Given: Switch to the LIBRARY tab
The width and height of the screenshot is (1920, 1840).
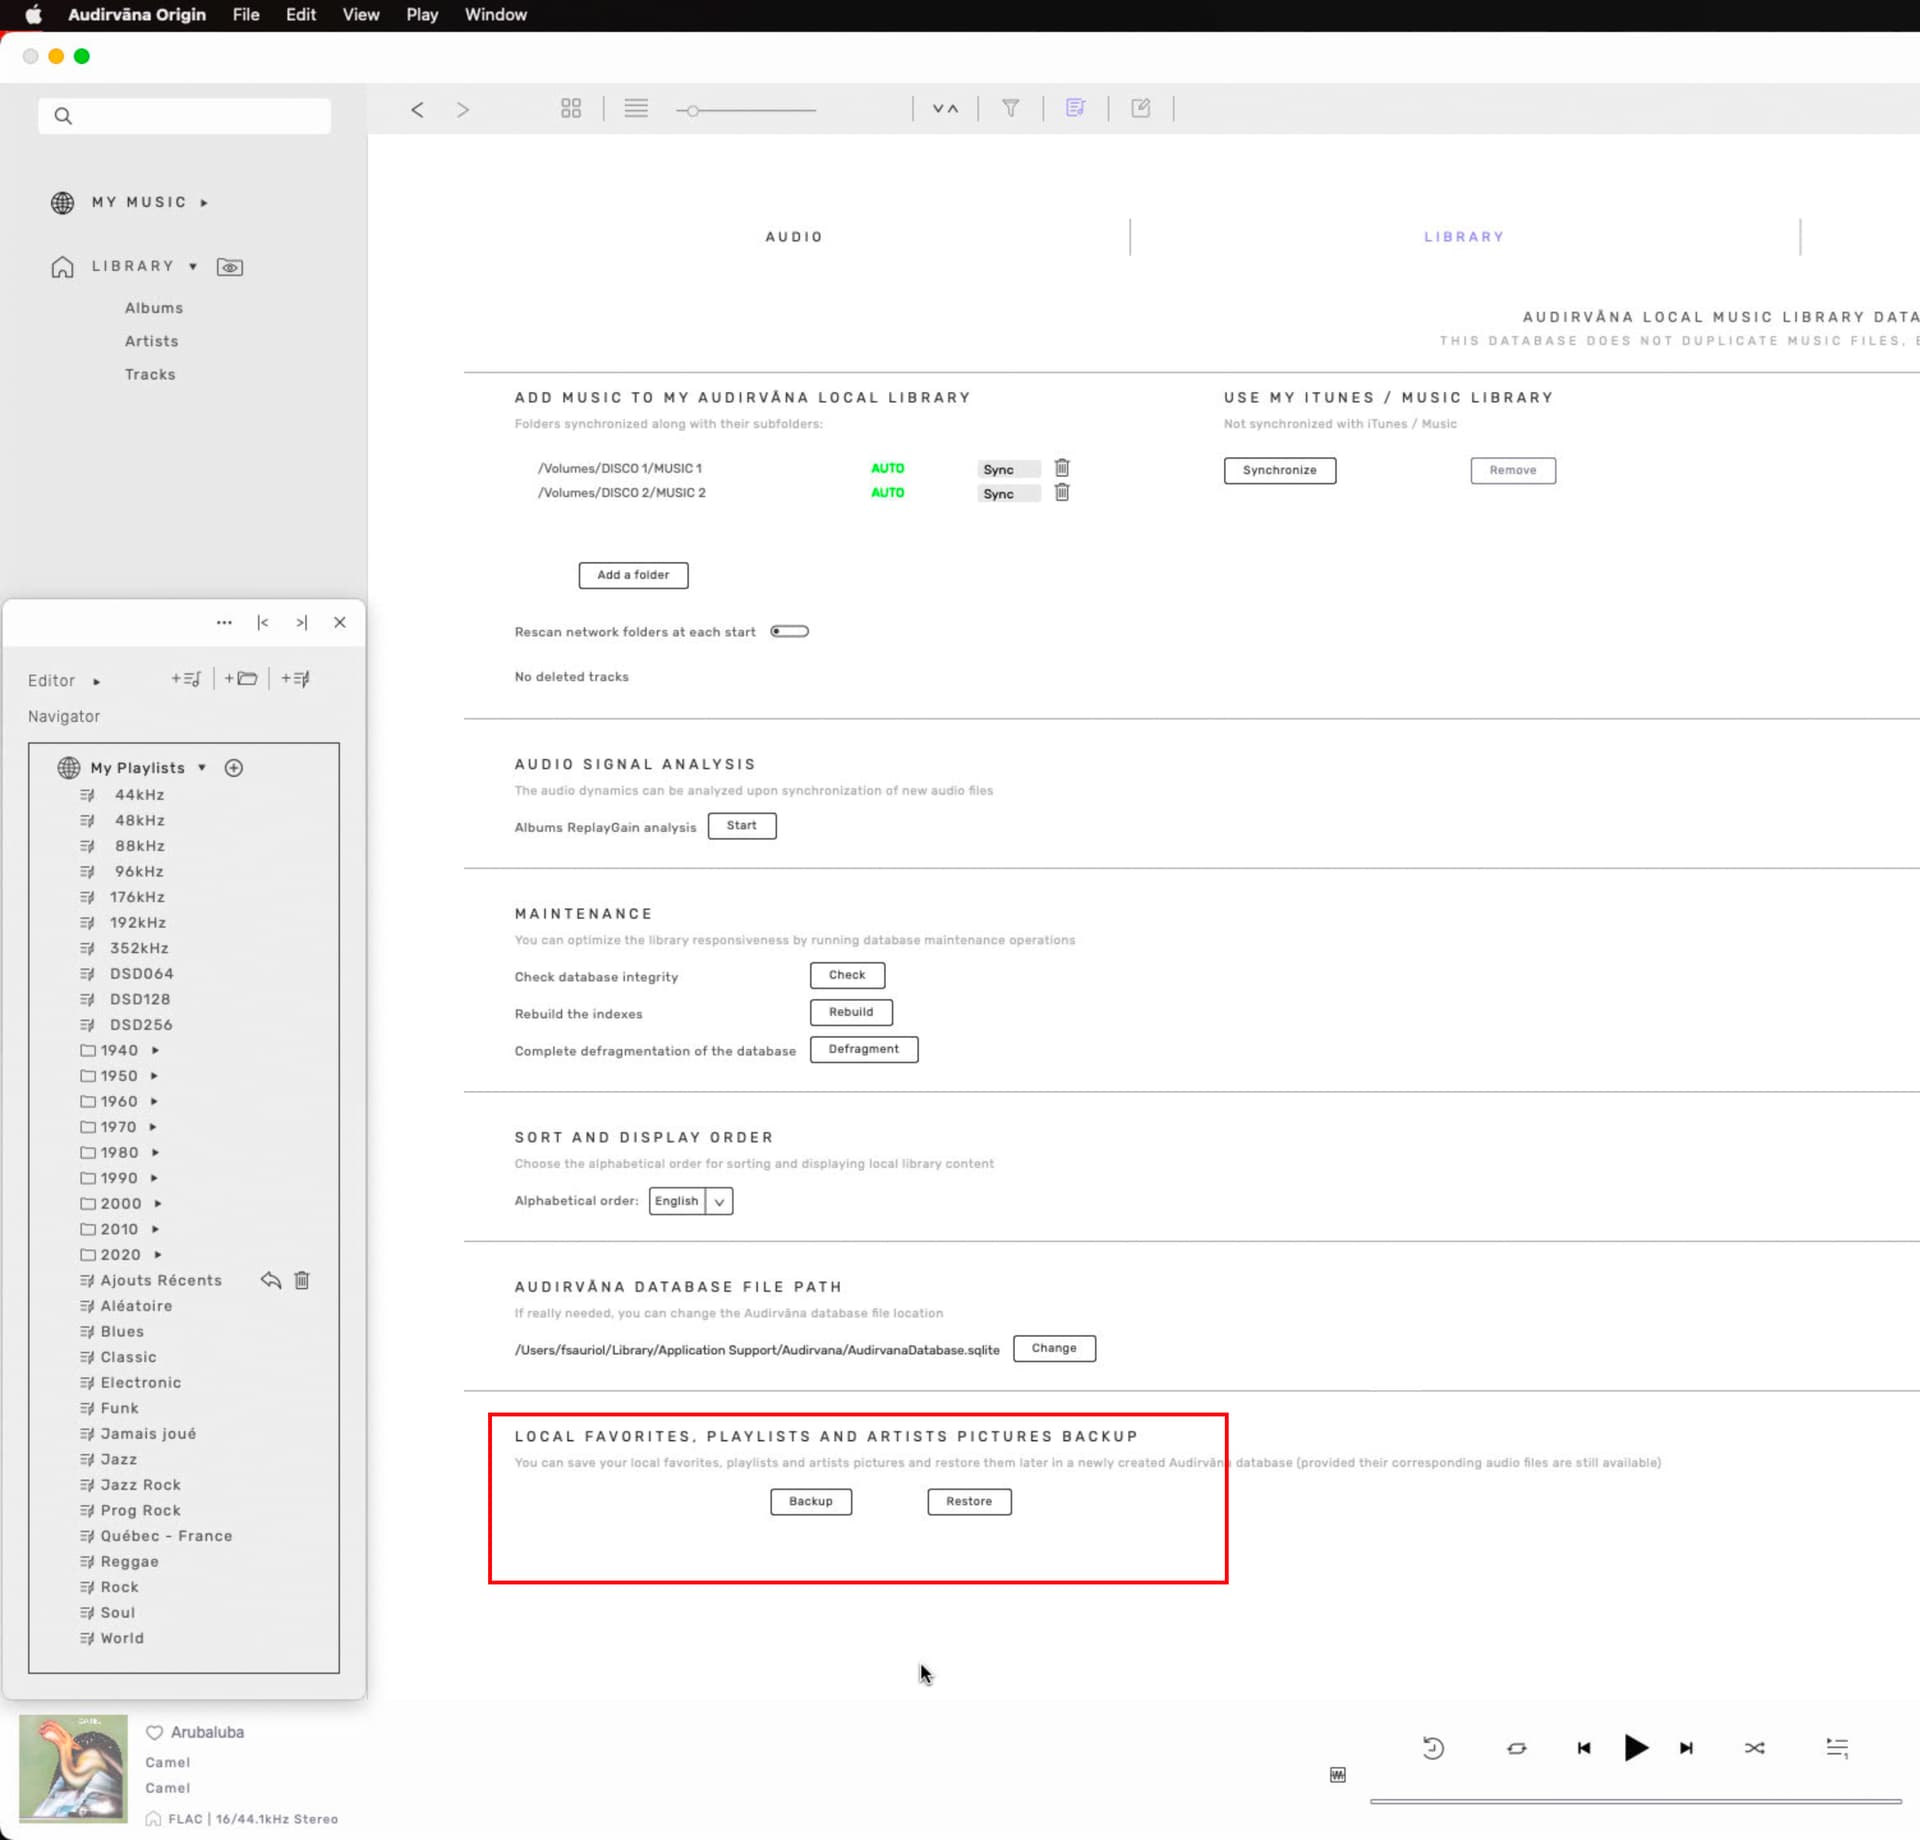Looking at the screenshot, I should tap(1464, 237).
